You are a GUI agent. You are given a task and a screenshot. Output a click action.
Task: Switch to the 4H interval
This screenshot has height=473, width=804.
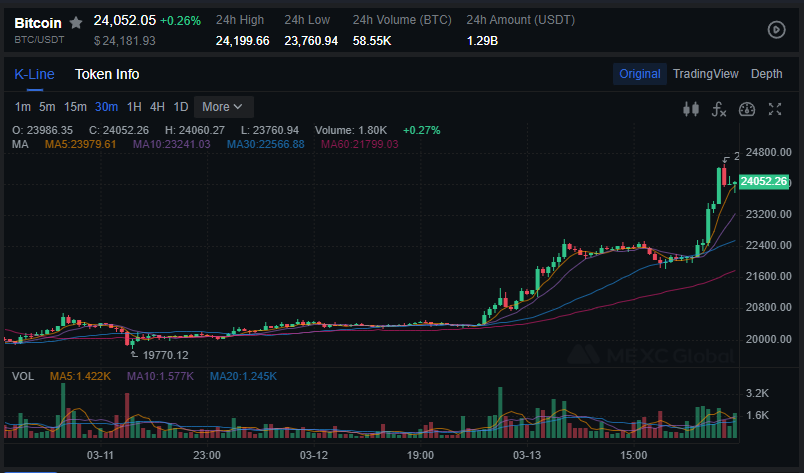(x=157, y=107)
